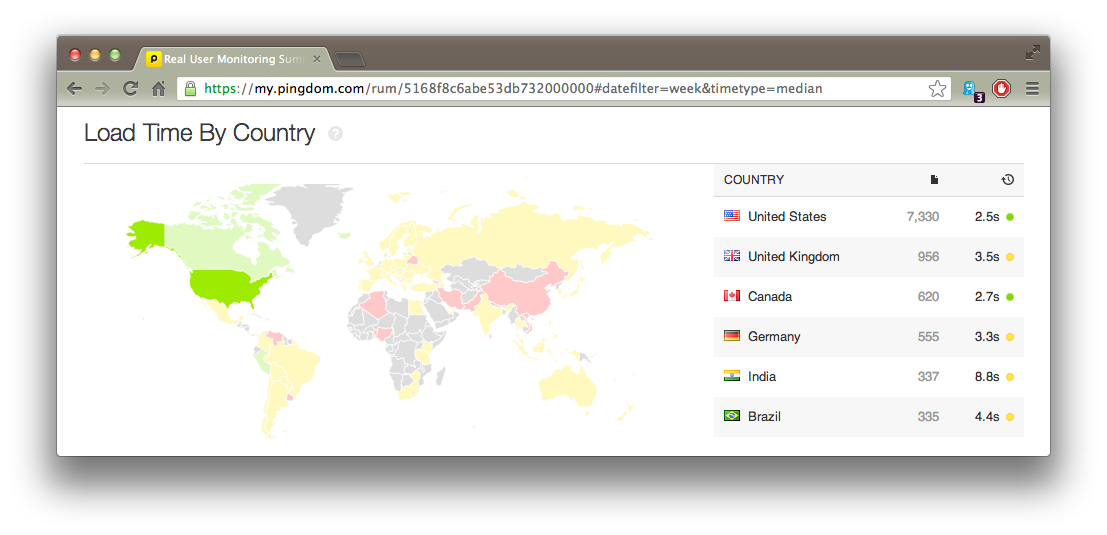This screenshot has height=535, width=1107.
Task: Select the Brazil row label
Action: point(764,416)
